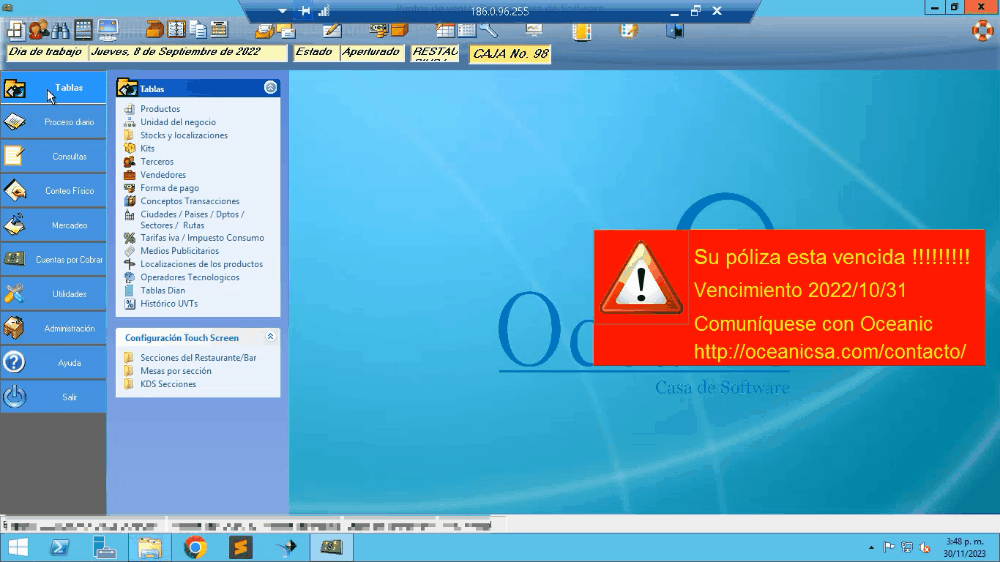Open the Proceso diario menu
The image size is (1000, 562).
coord(54,122)
